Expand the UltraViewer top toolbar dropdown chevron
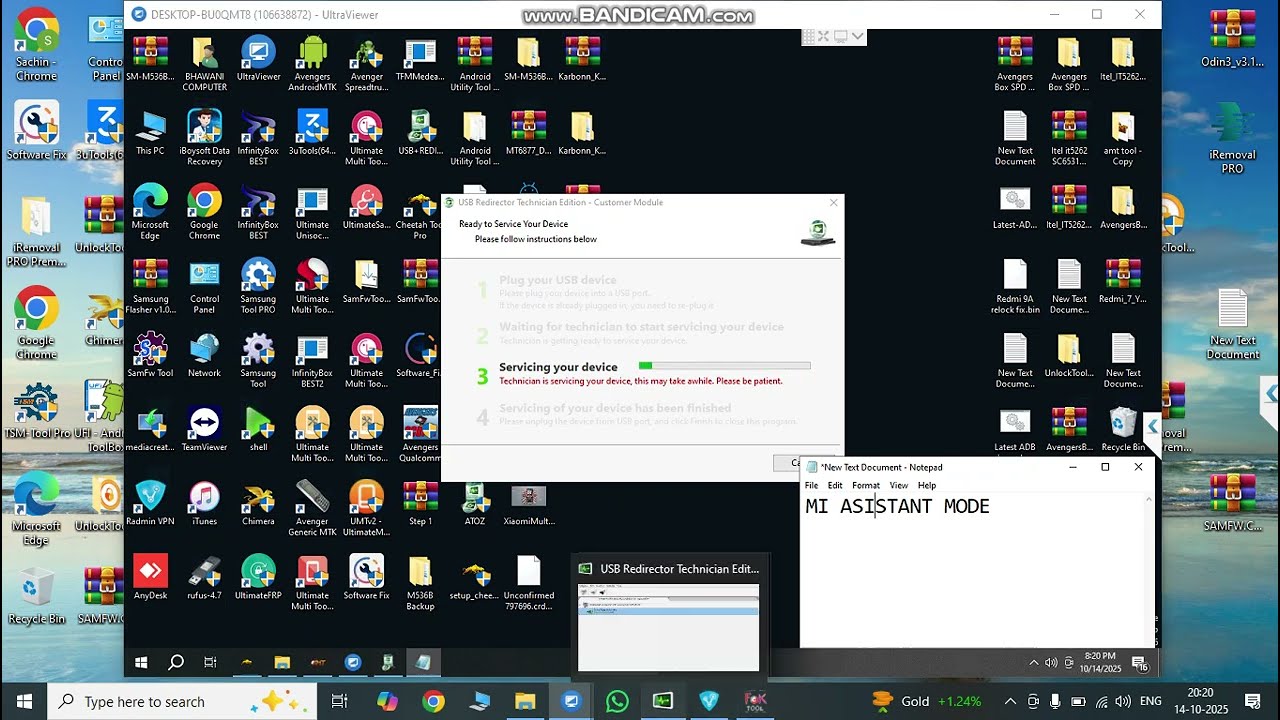 [x=858, y=36]
